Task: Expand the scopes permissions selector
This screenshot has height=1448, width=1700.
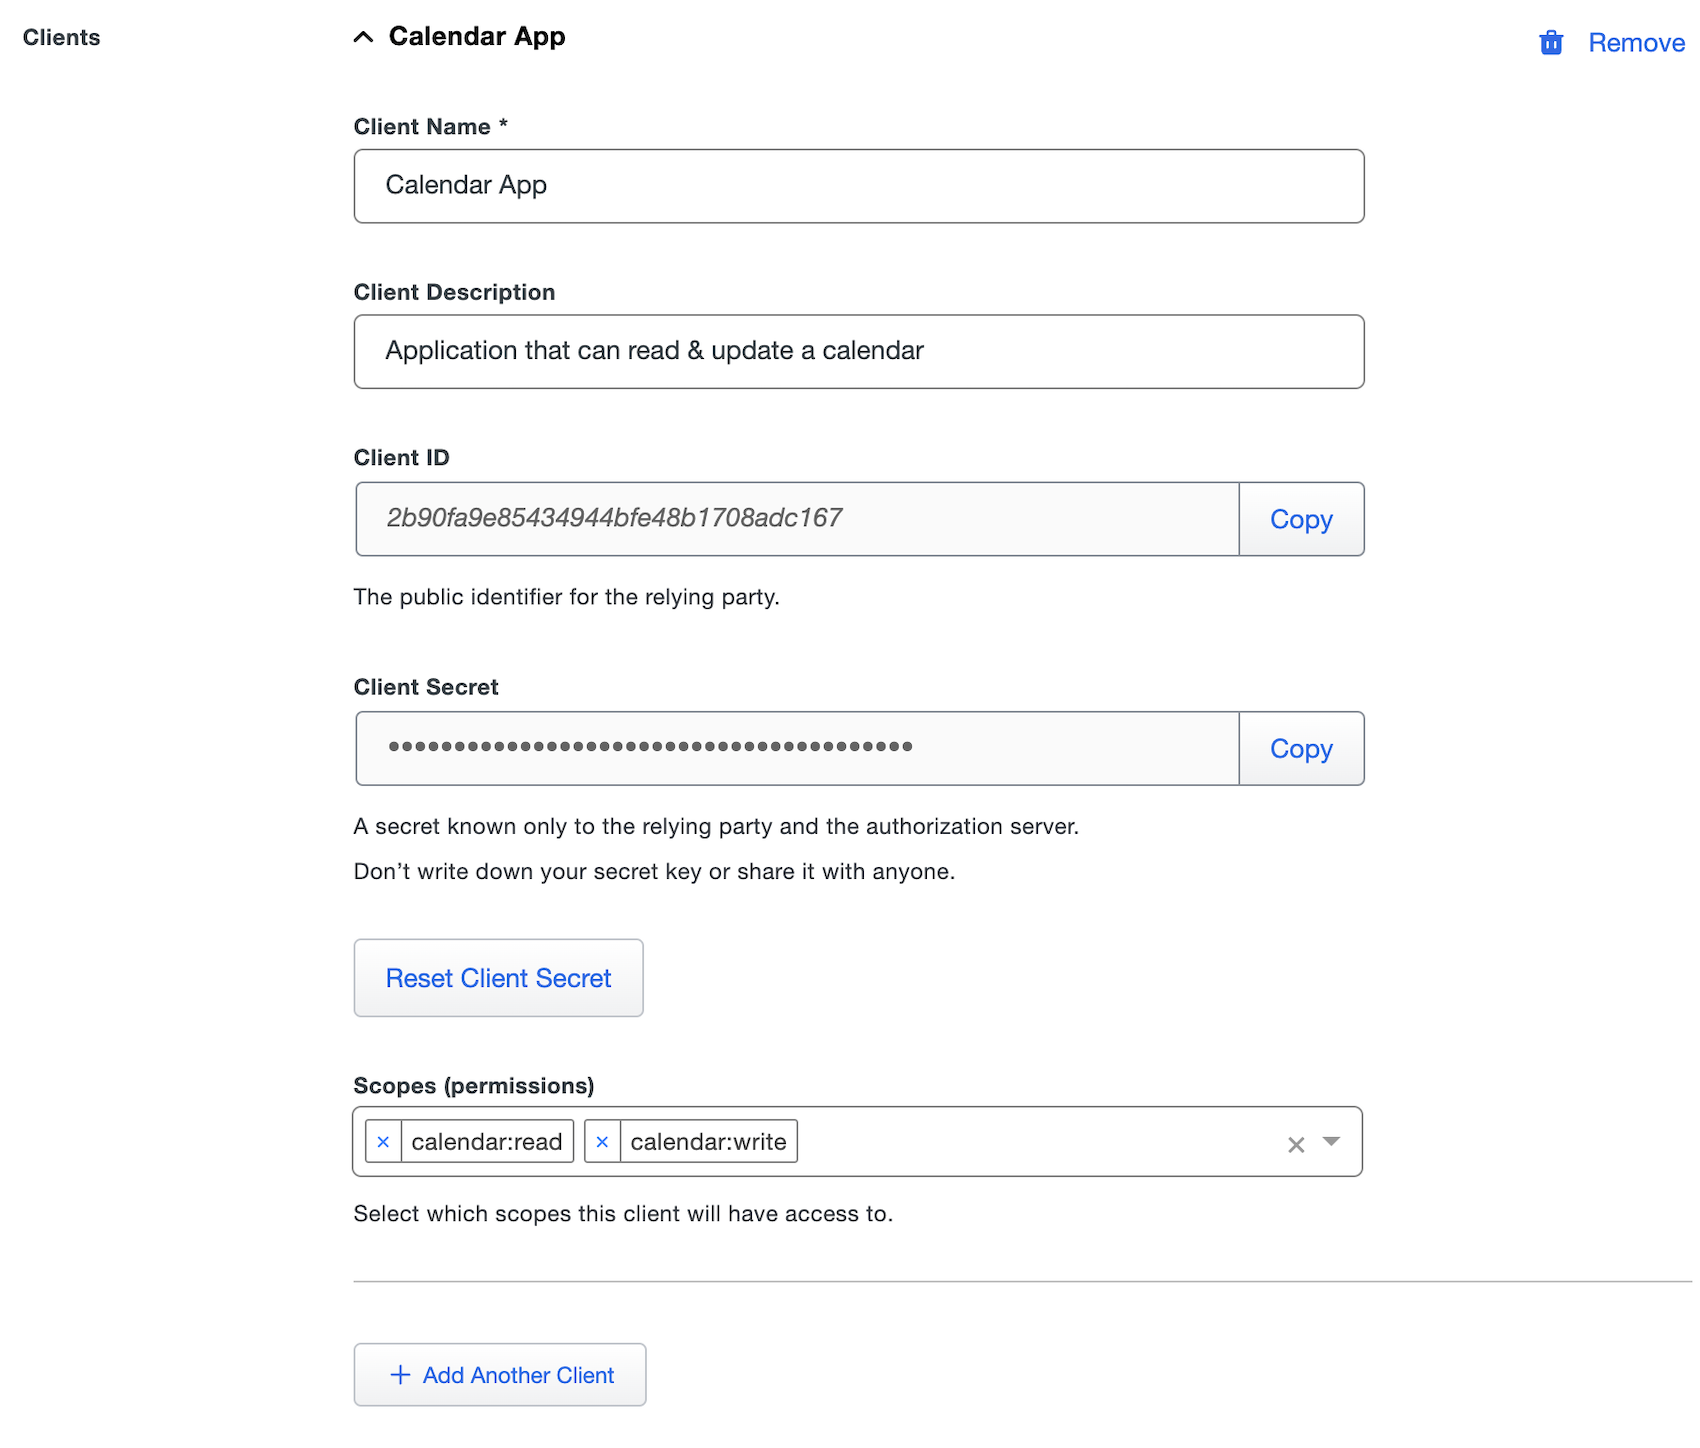Action: (x=1331, y=1142)
